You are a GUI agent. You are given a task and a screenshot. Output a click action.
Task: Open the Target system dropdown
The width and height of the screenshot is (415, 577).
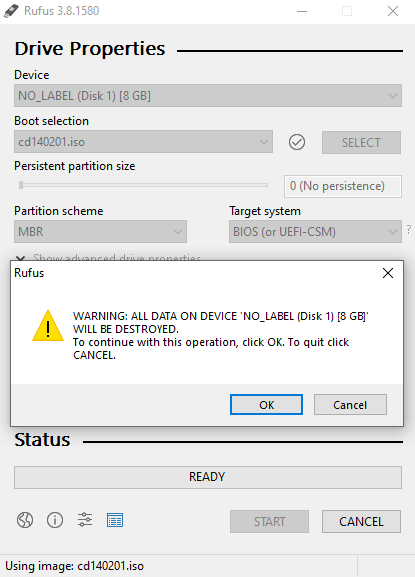[315, 231]
